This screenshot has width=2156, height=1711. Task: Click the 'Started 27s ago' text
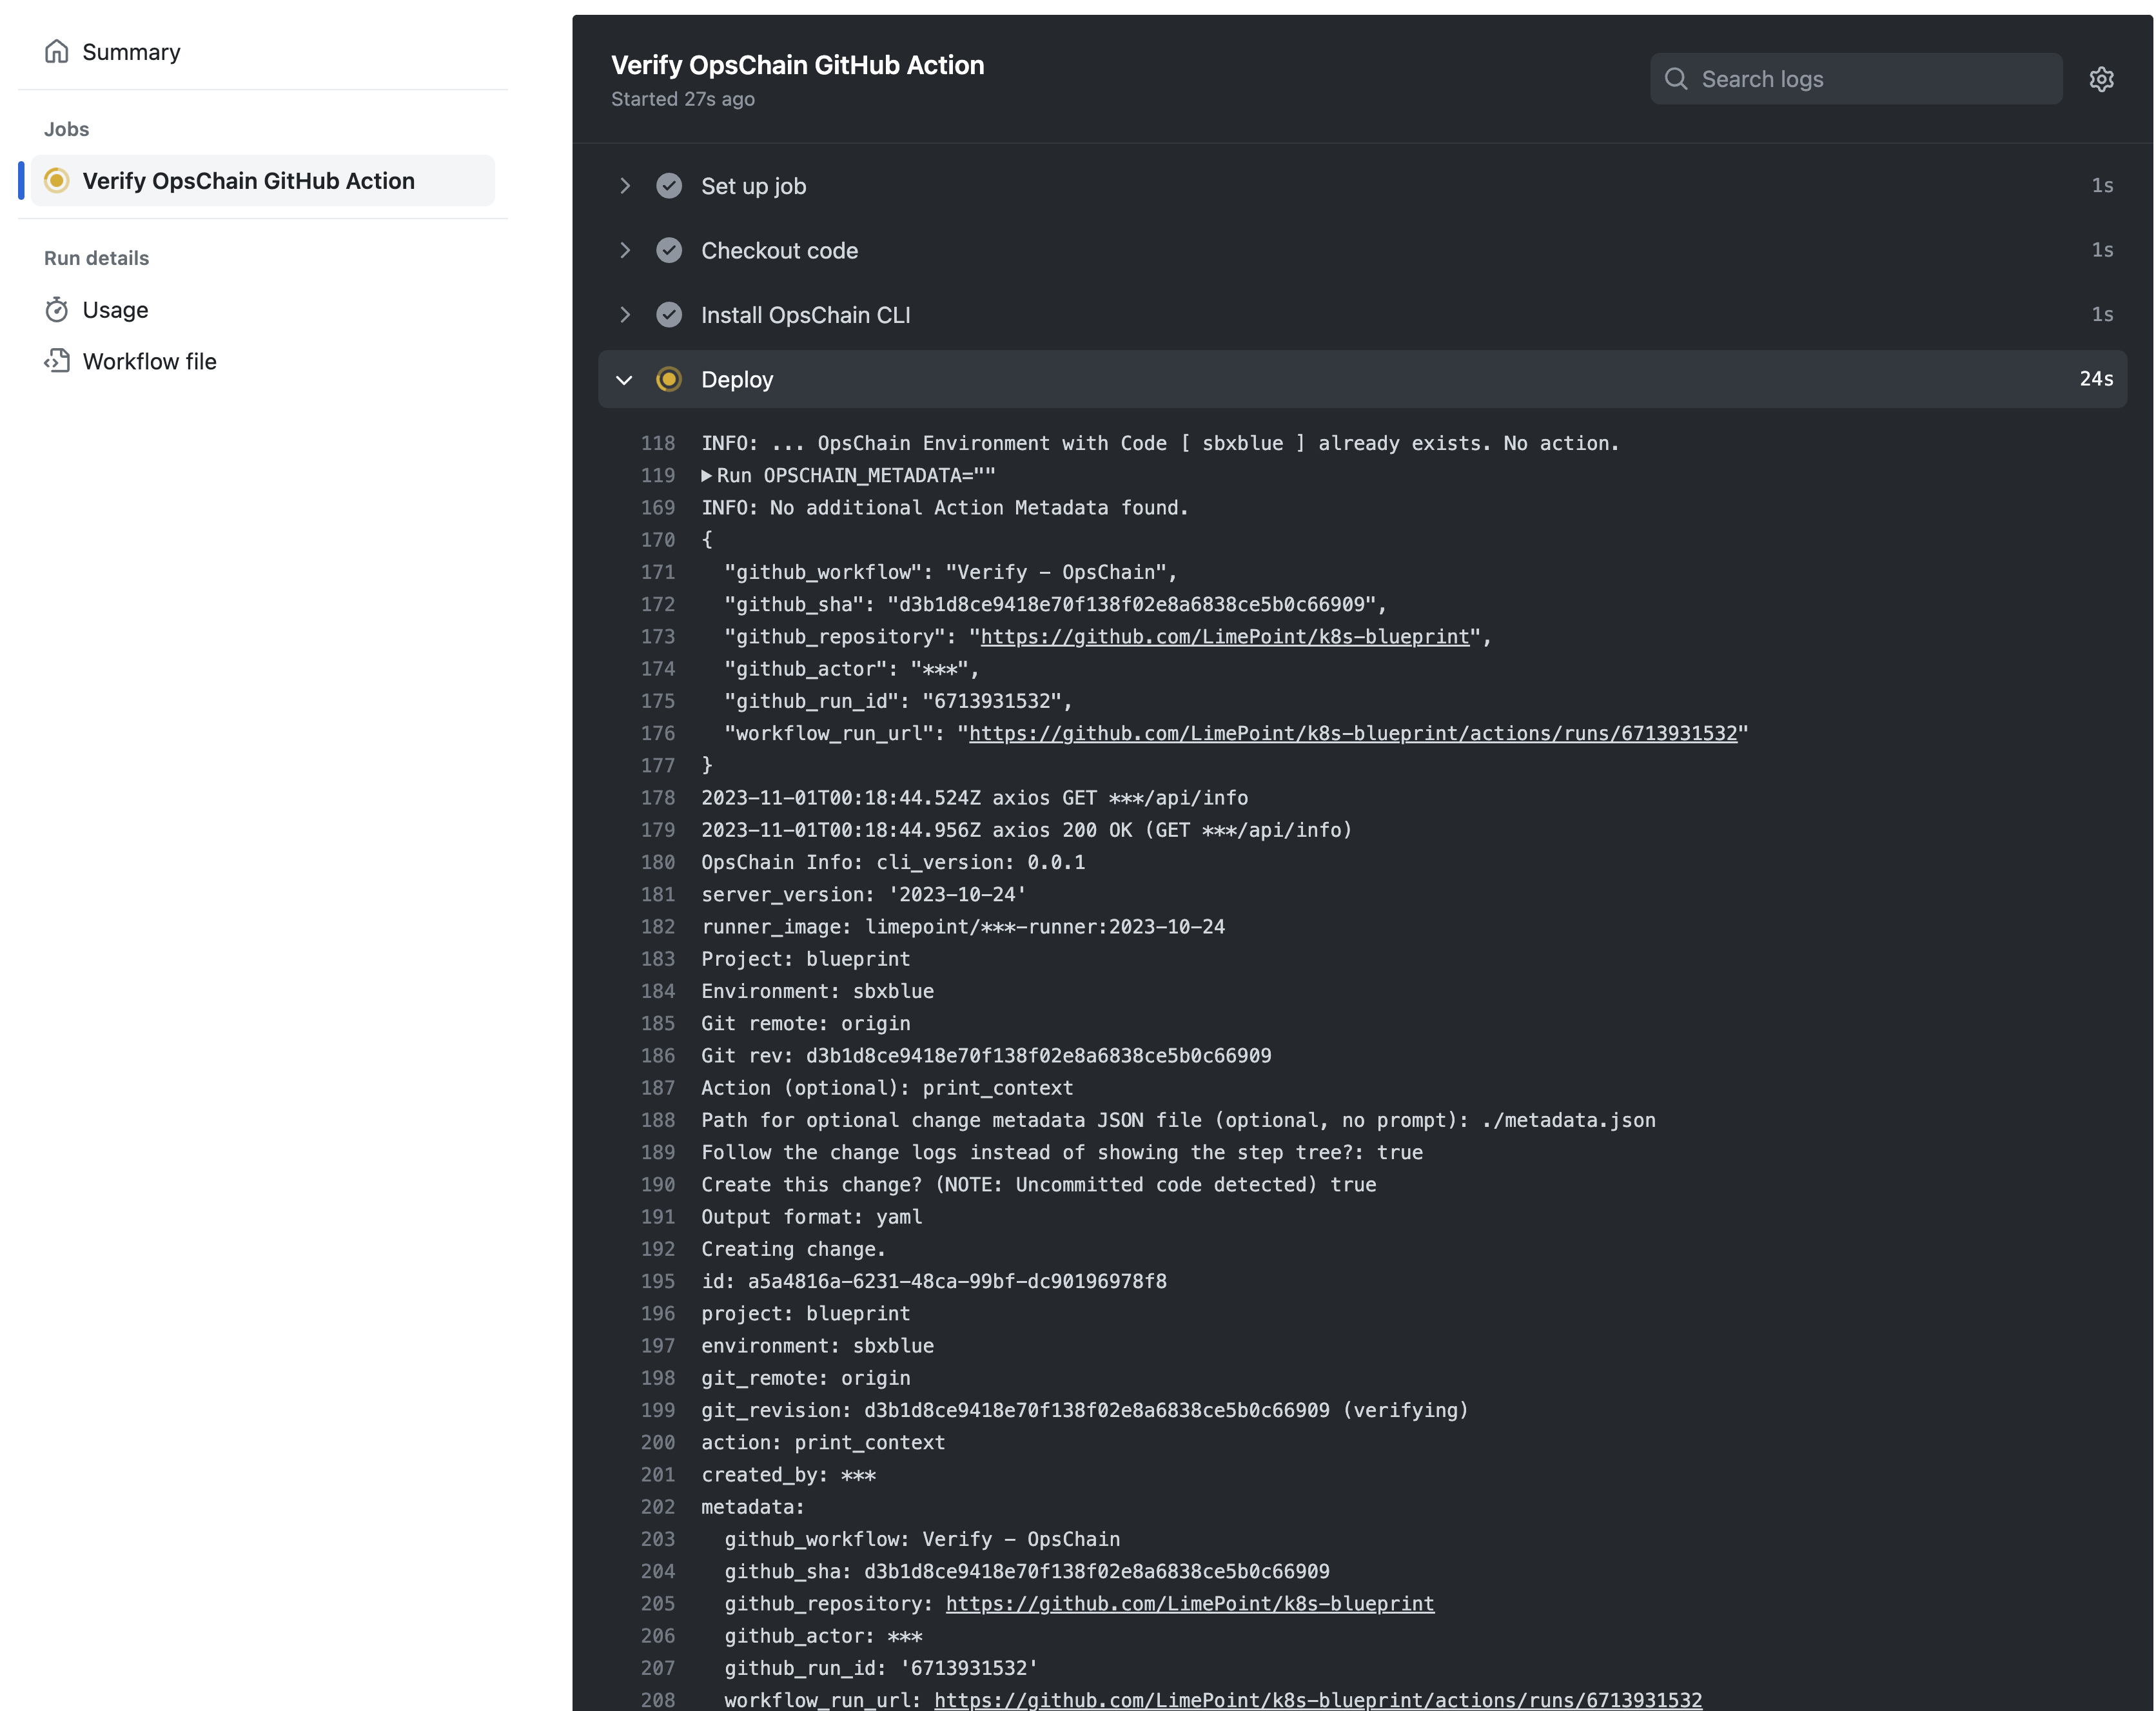pyautogui.click(x=683, y=99)
